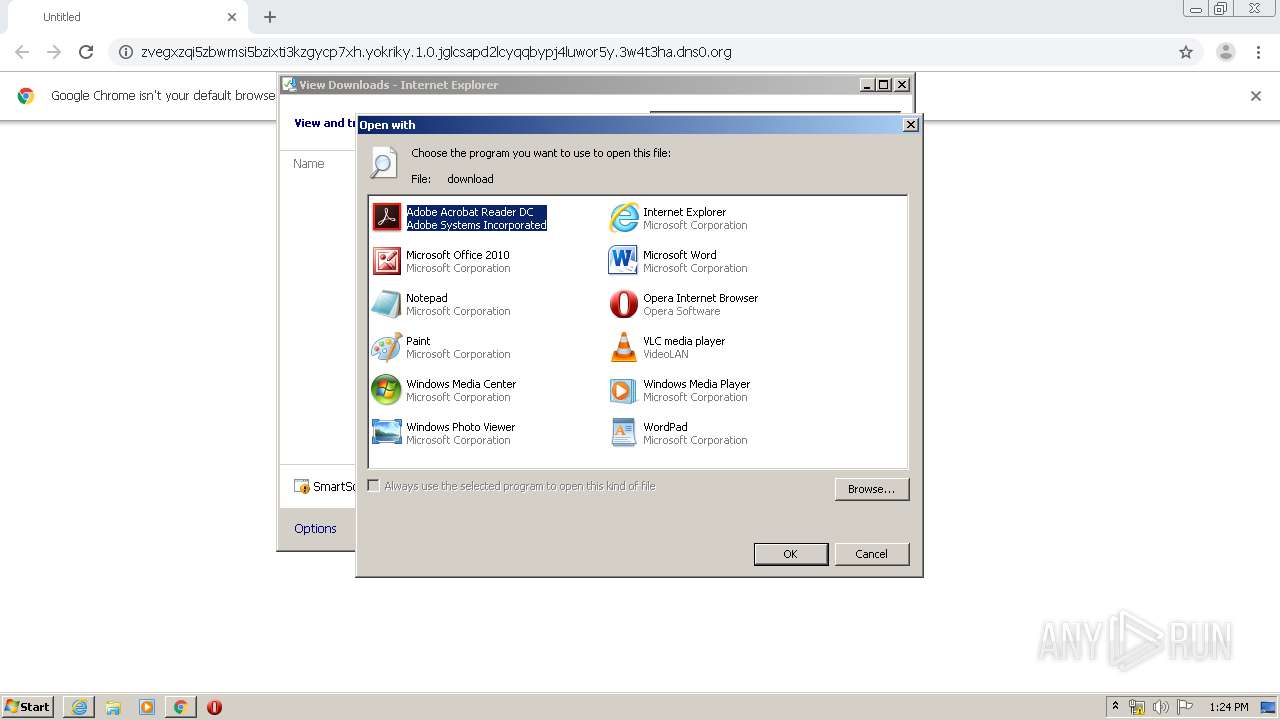Select the Adobe Acrobat Reader DC icon

387,217
